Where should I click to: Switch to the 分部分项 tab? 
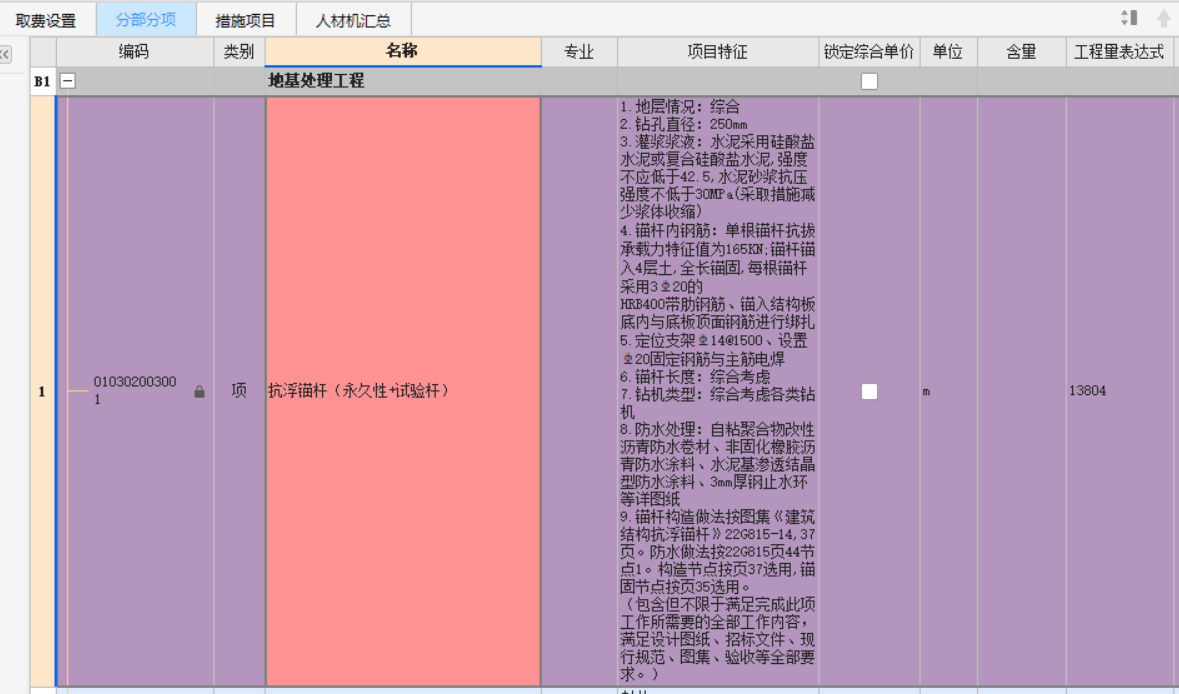click(146, 20)
